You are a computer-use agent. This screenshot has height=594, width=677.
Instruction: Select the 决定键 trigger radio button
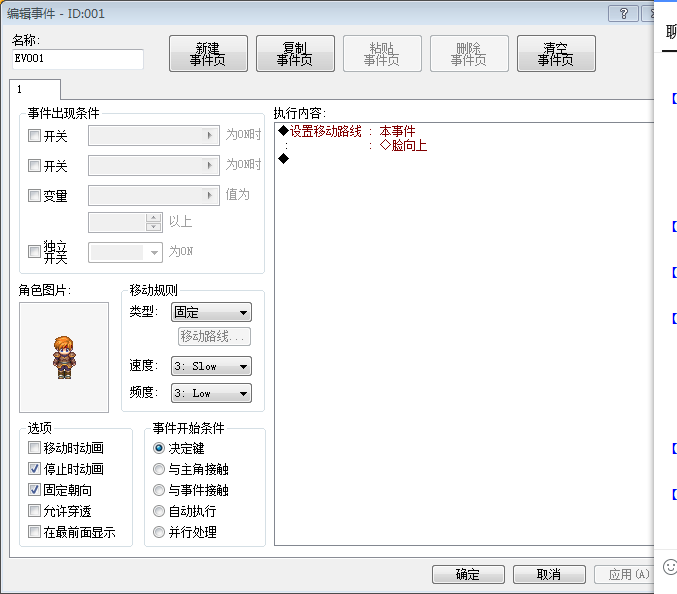159,448
